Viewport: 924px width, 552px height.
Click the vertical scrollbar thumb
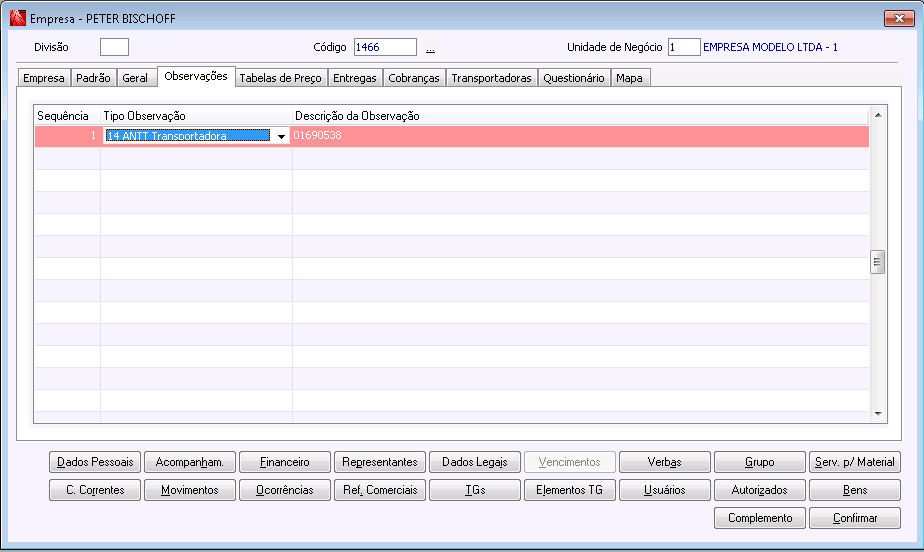coord(877,262)
